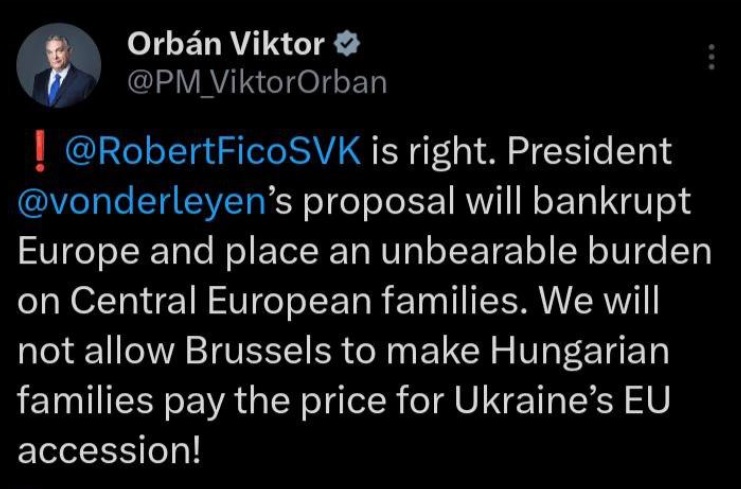Open the @RobertFicoSVK mention link
The height and width of the screenshot is (489, 741).
tap(213, 151)
